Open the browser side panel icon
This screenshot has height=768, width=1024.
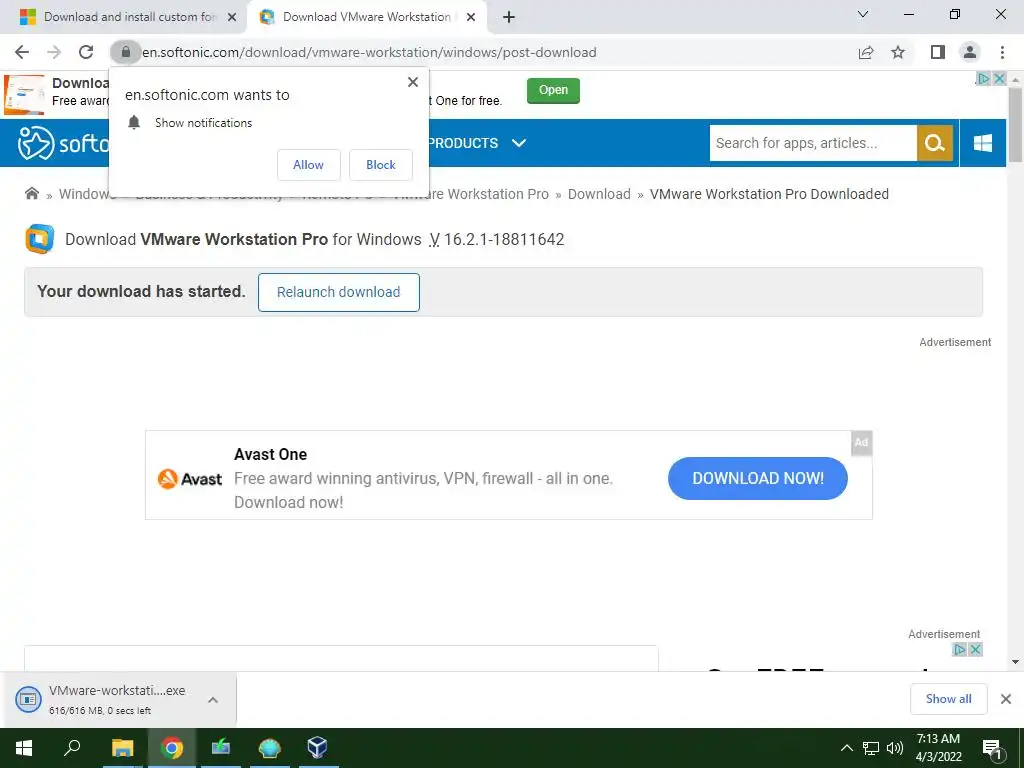938,52
